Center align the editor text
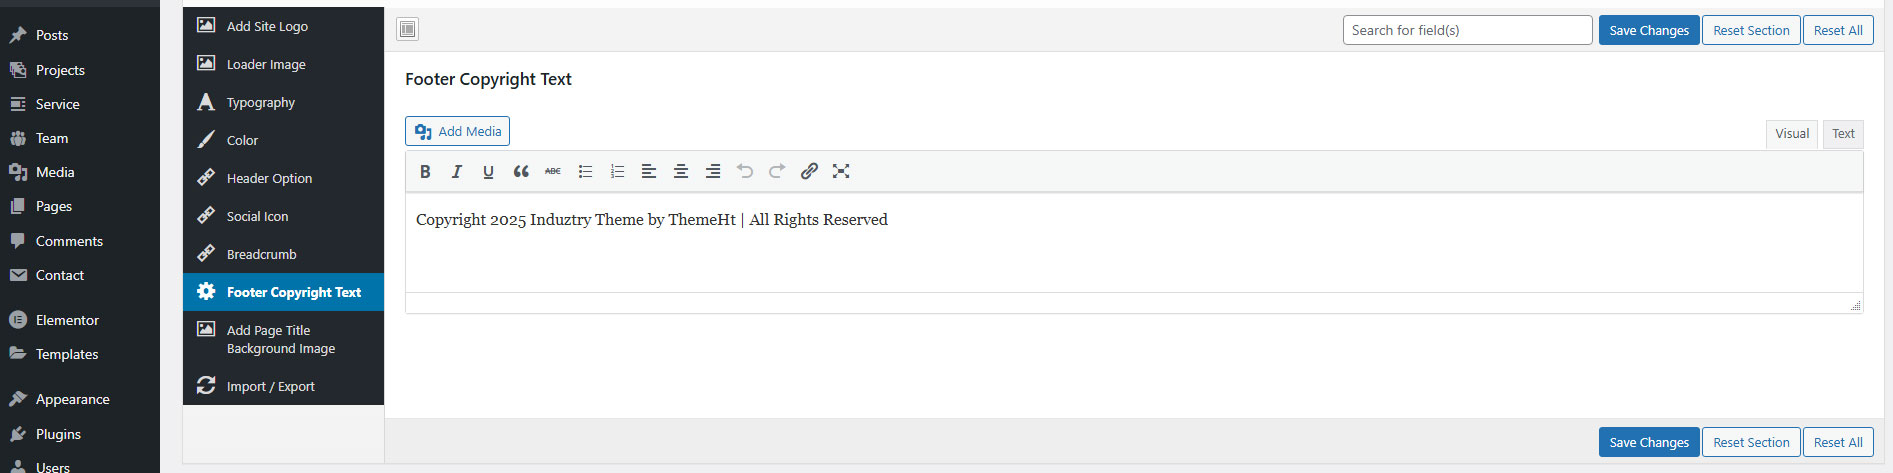The image size is (1893, 473). tap(681, 171)
